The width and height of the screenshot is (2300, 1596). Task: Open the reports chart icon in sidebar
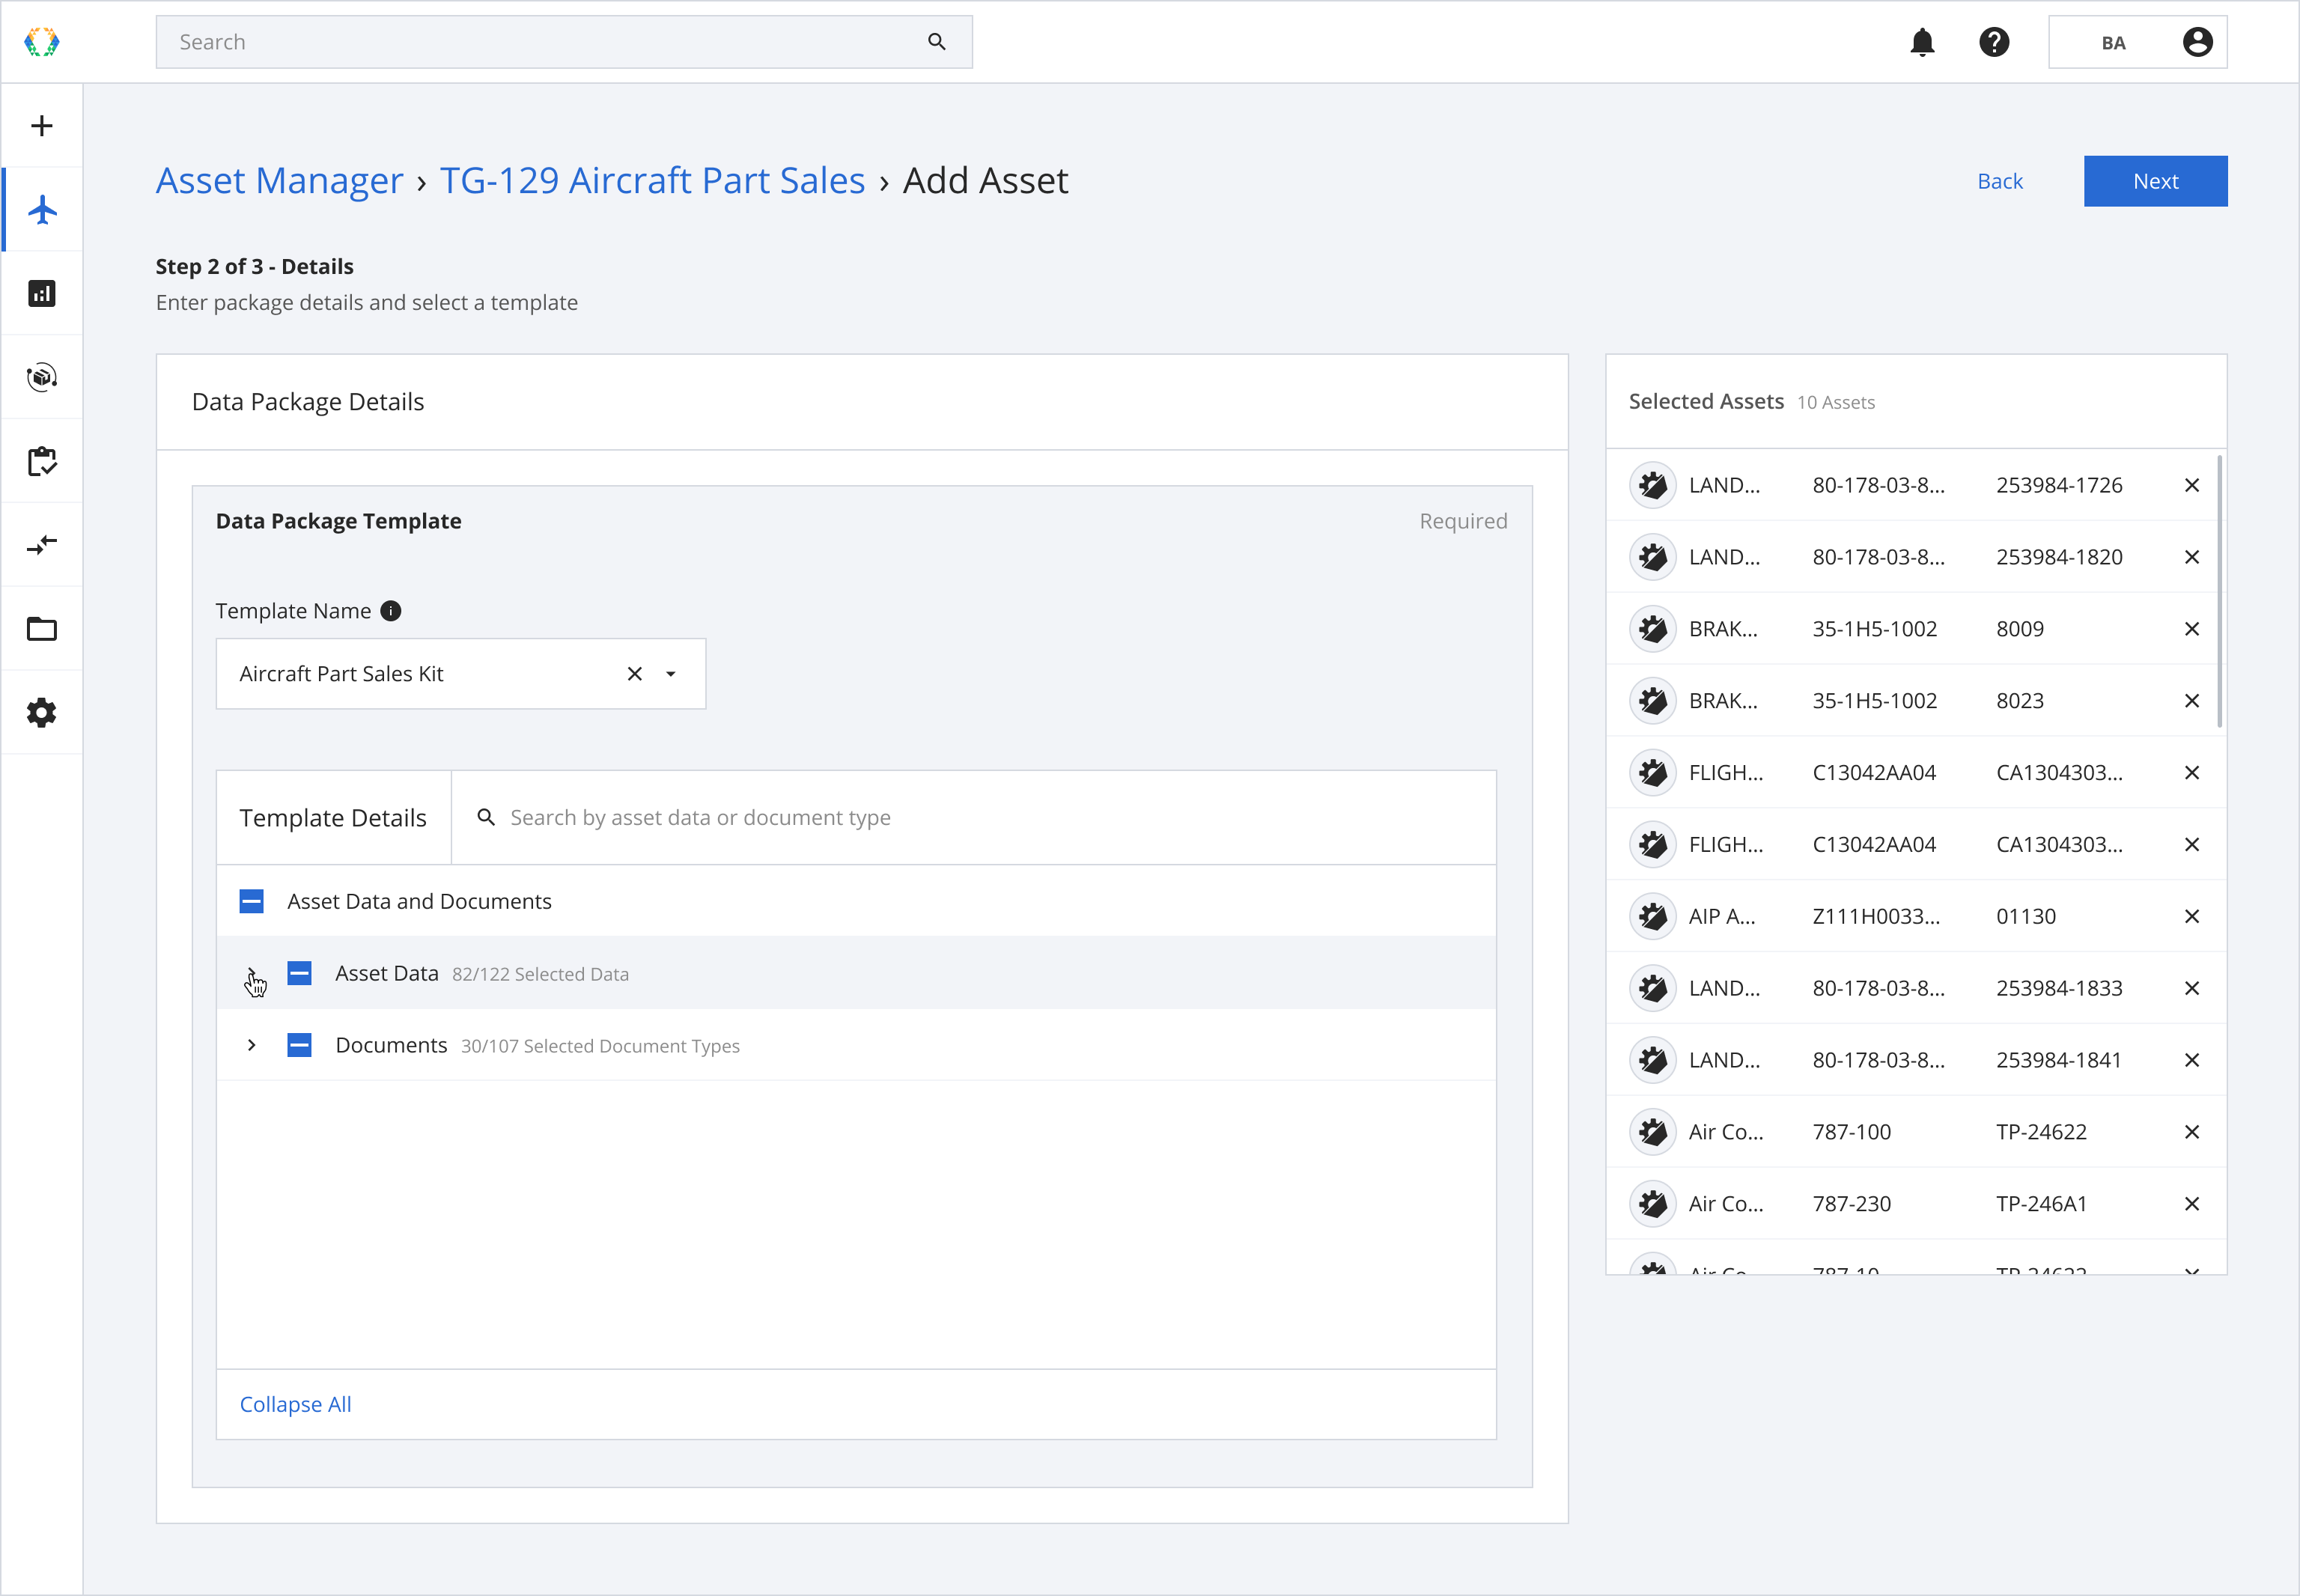[x=42, y=294]
